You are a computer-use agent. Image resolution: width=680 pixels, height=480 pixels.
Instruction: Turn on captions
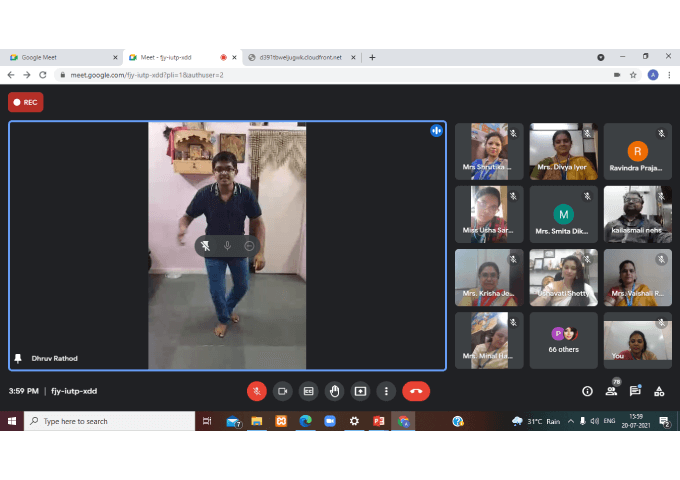coord(308,391)
